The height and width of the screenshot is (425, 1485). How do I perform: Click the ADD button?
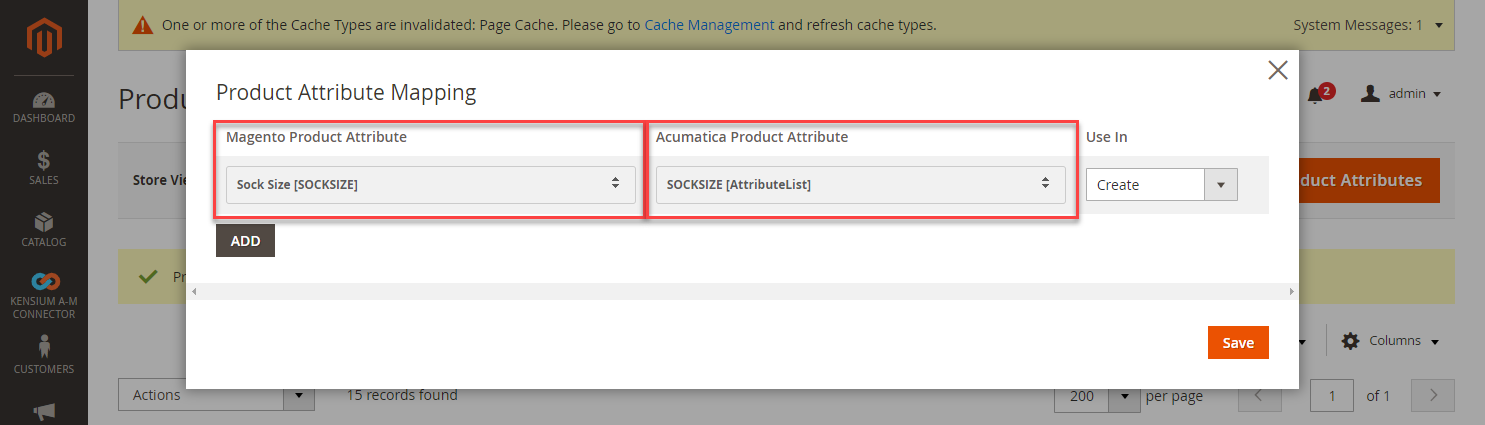tap(245, 241)
